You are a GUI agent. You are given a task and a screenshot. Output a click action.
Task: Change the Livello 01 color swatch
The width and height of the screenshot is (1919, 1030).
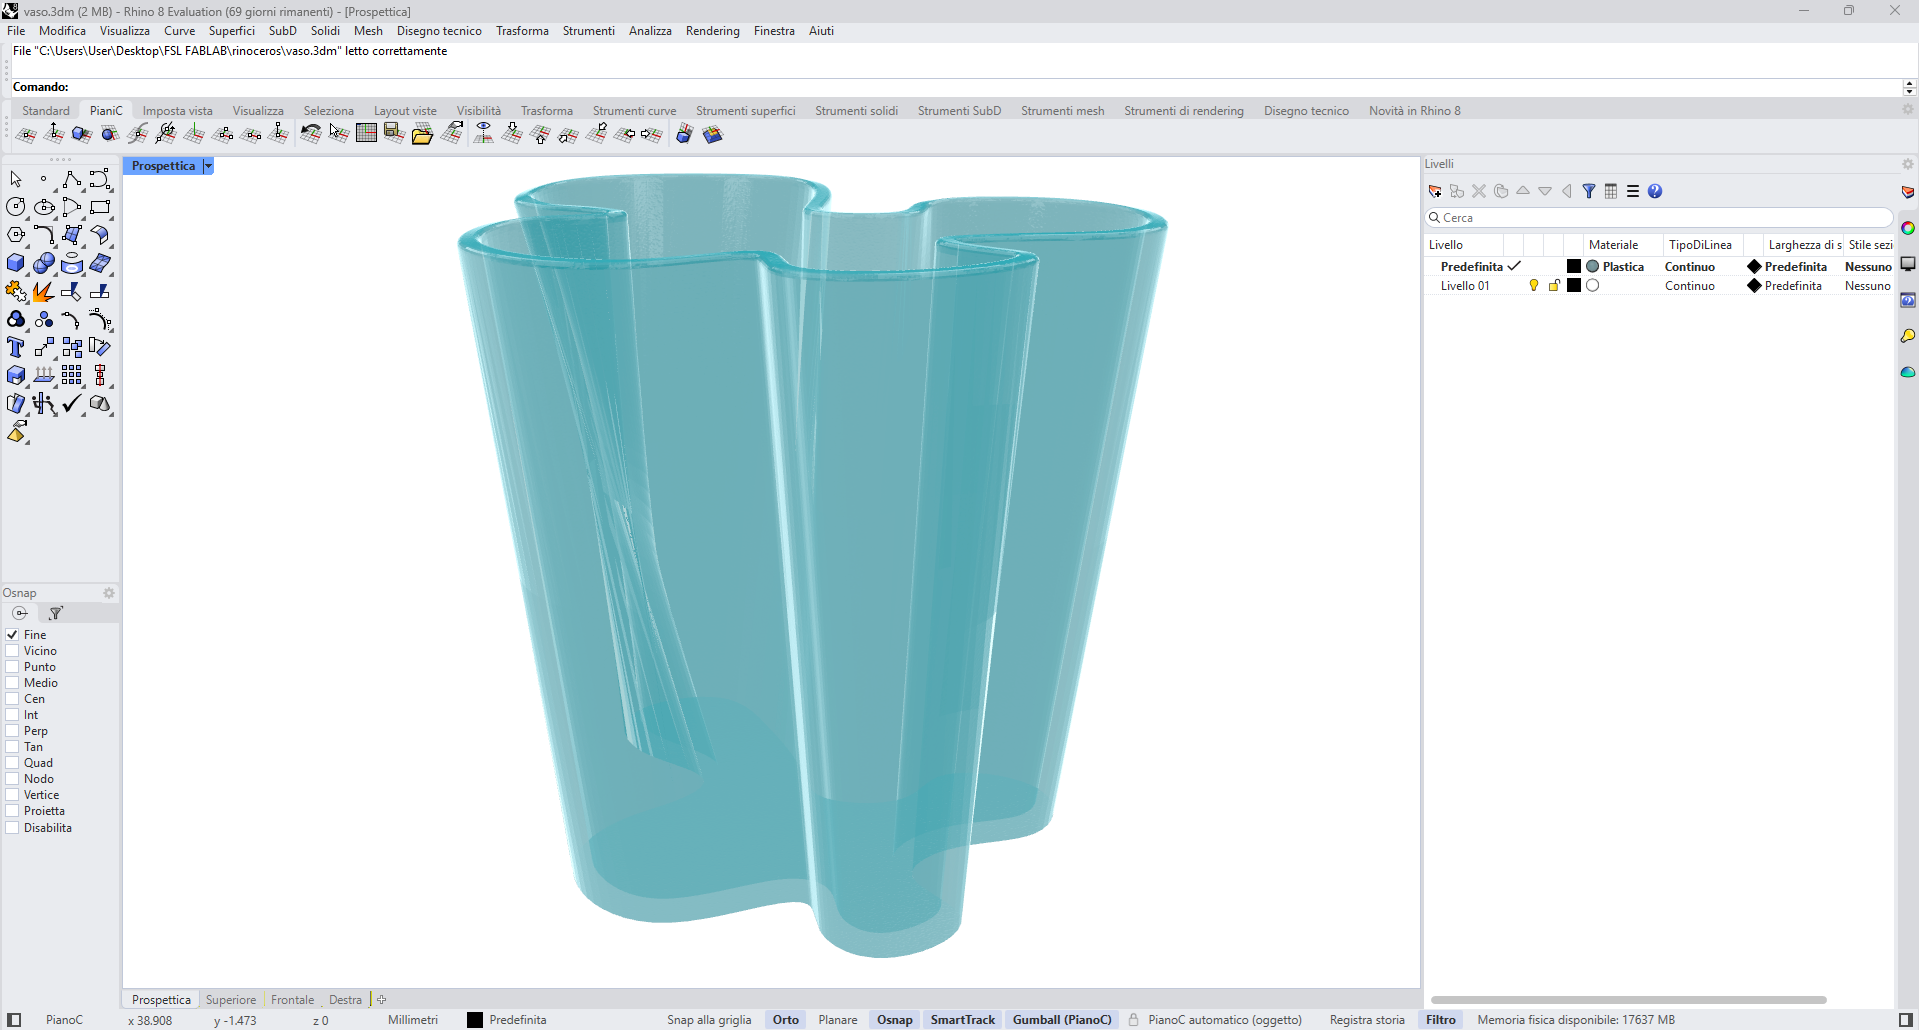tap(1574, 286)
